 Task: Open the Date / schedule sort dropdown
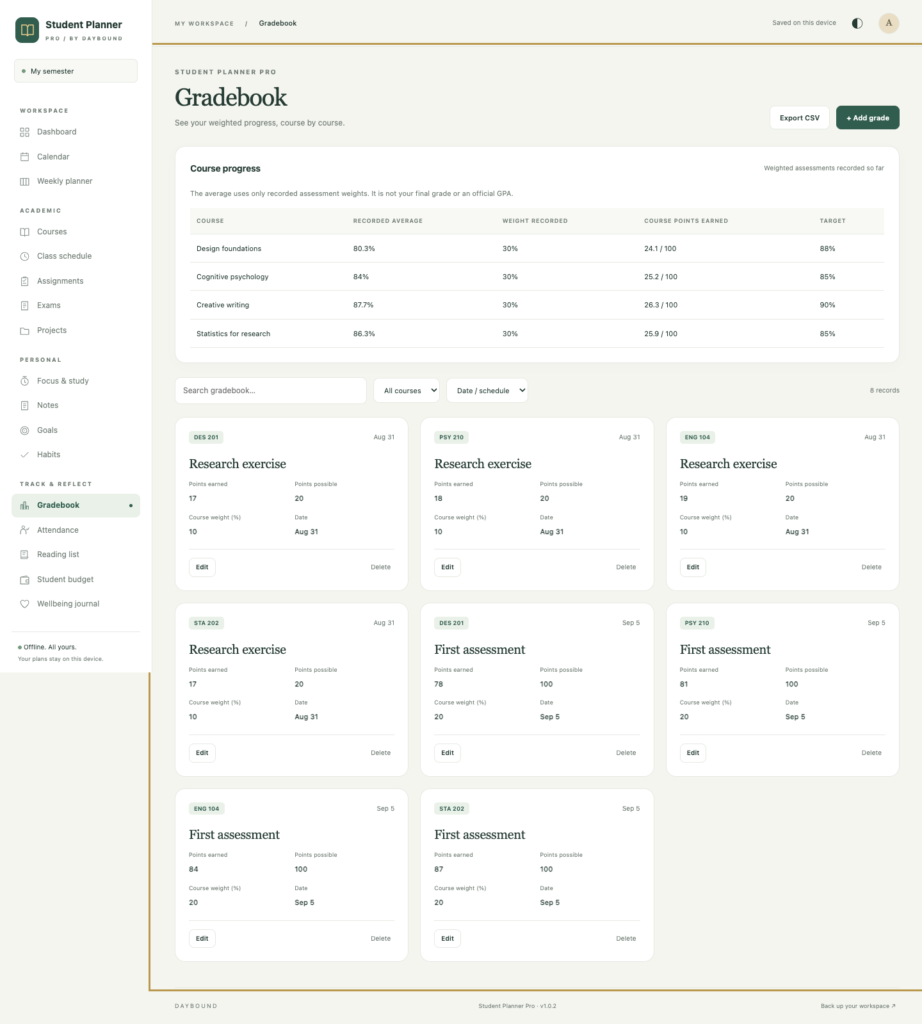coord(487,391)
